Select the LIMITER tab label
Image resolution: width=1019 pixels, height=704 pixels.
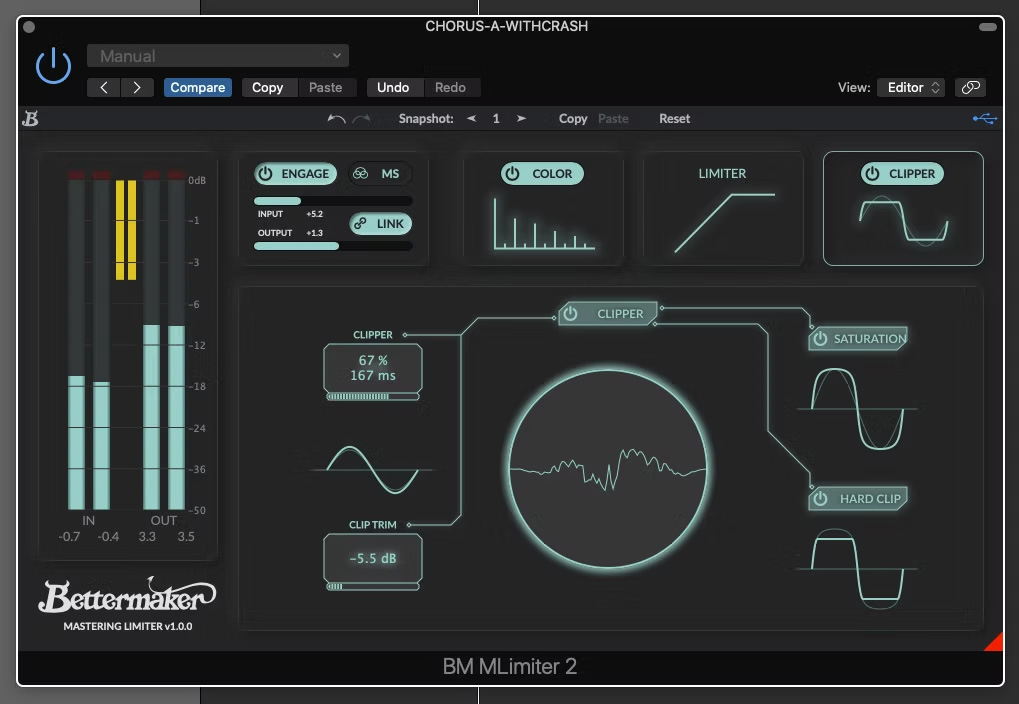coord(722,174)
